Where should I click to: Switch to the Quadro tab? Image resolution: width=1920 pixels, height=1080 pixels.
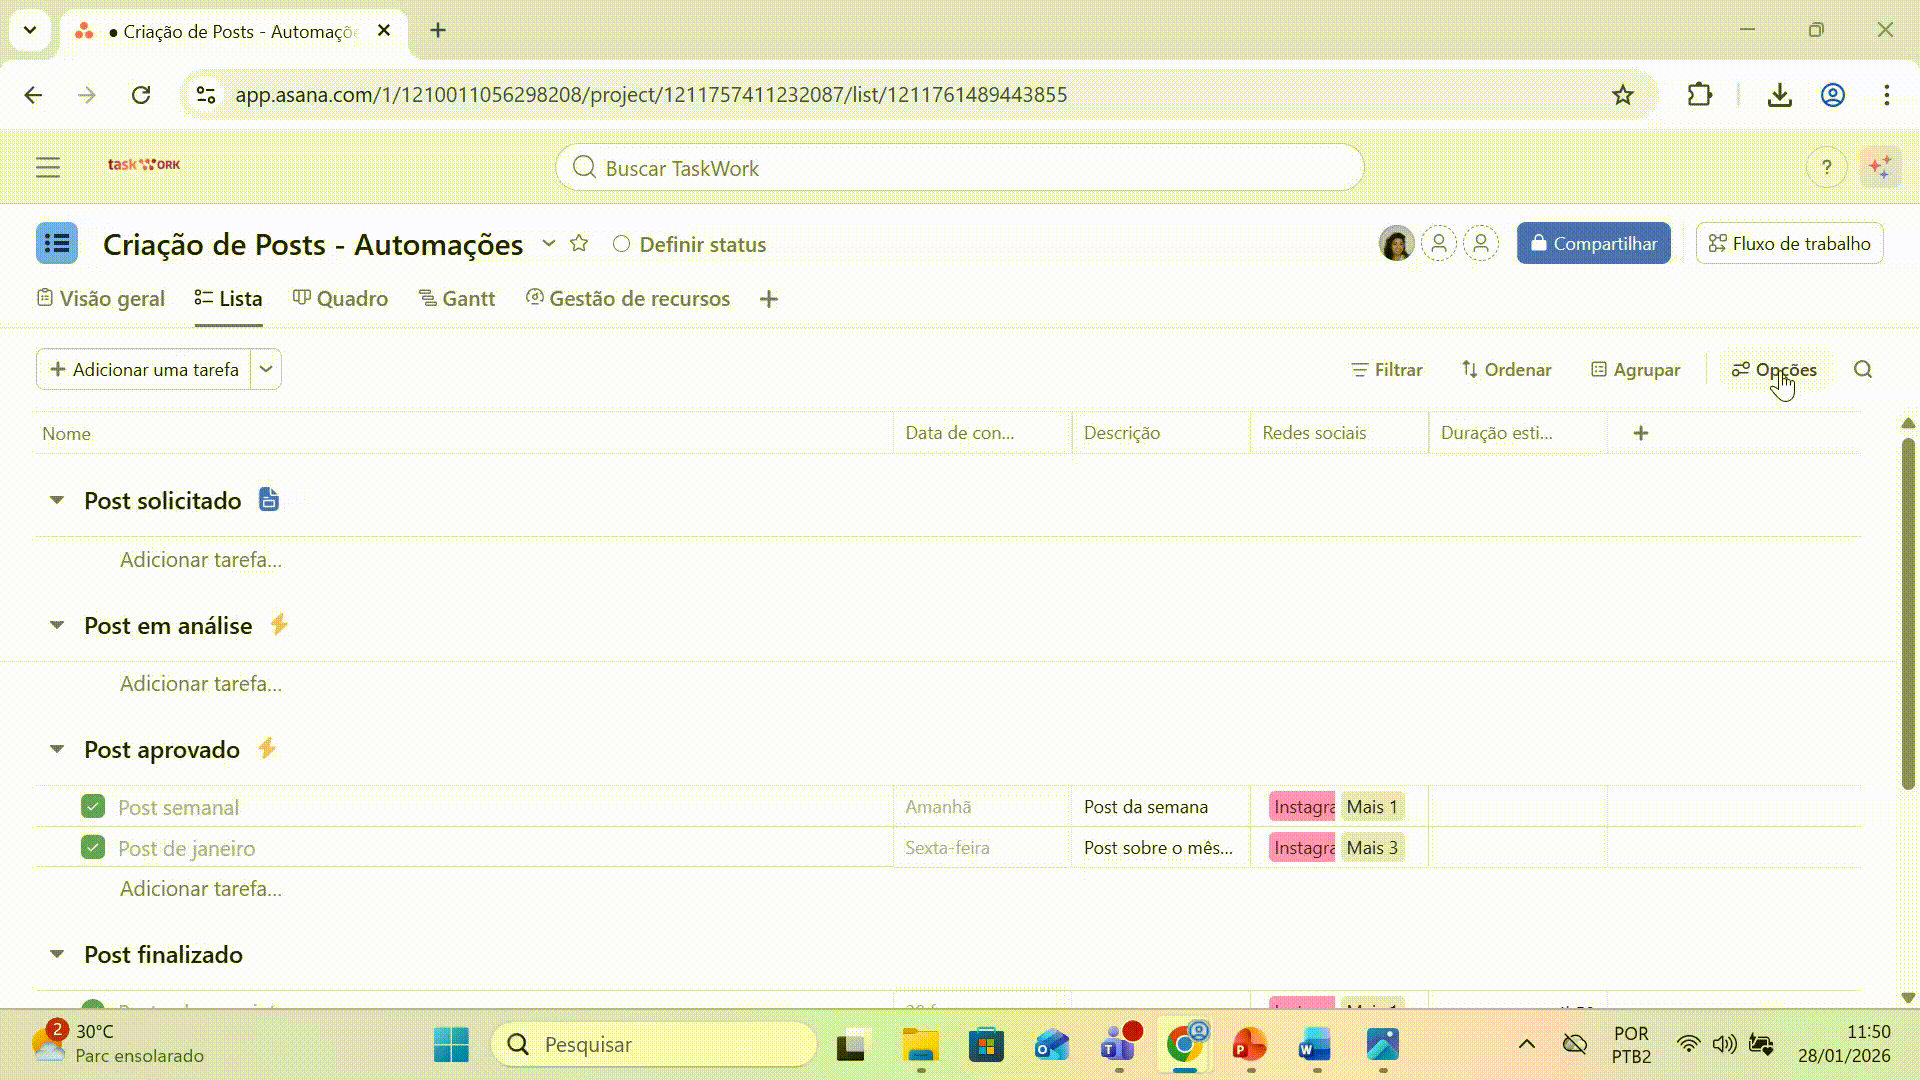point(340,299)
